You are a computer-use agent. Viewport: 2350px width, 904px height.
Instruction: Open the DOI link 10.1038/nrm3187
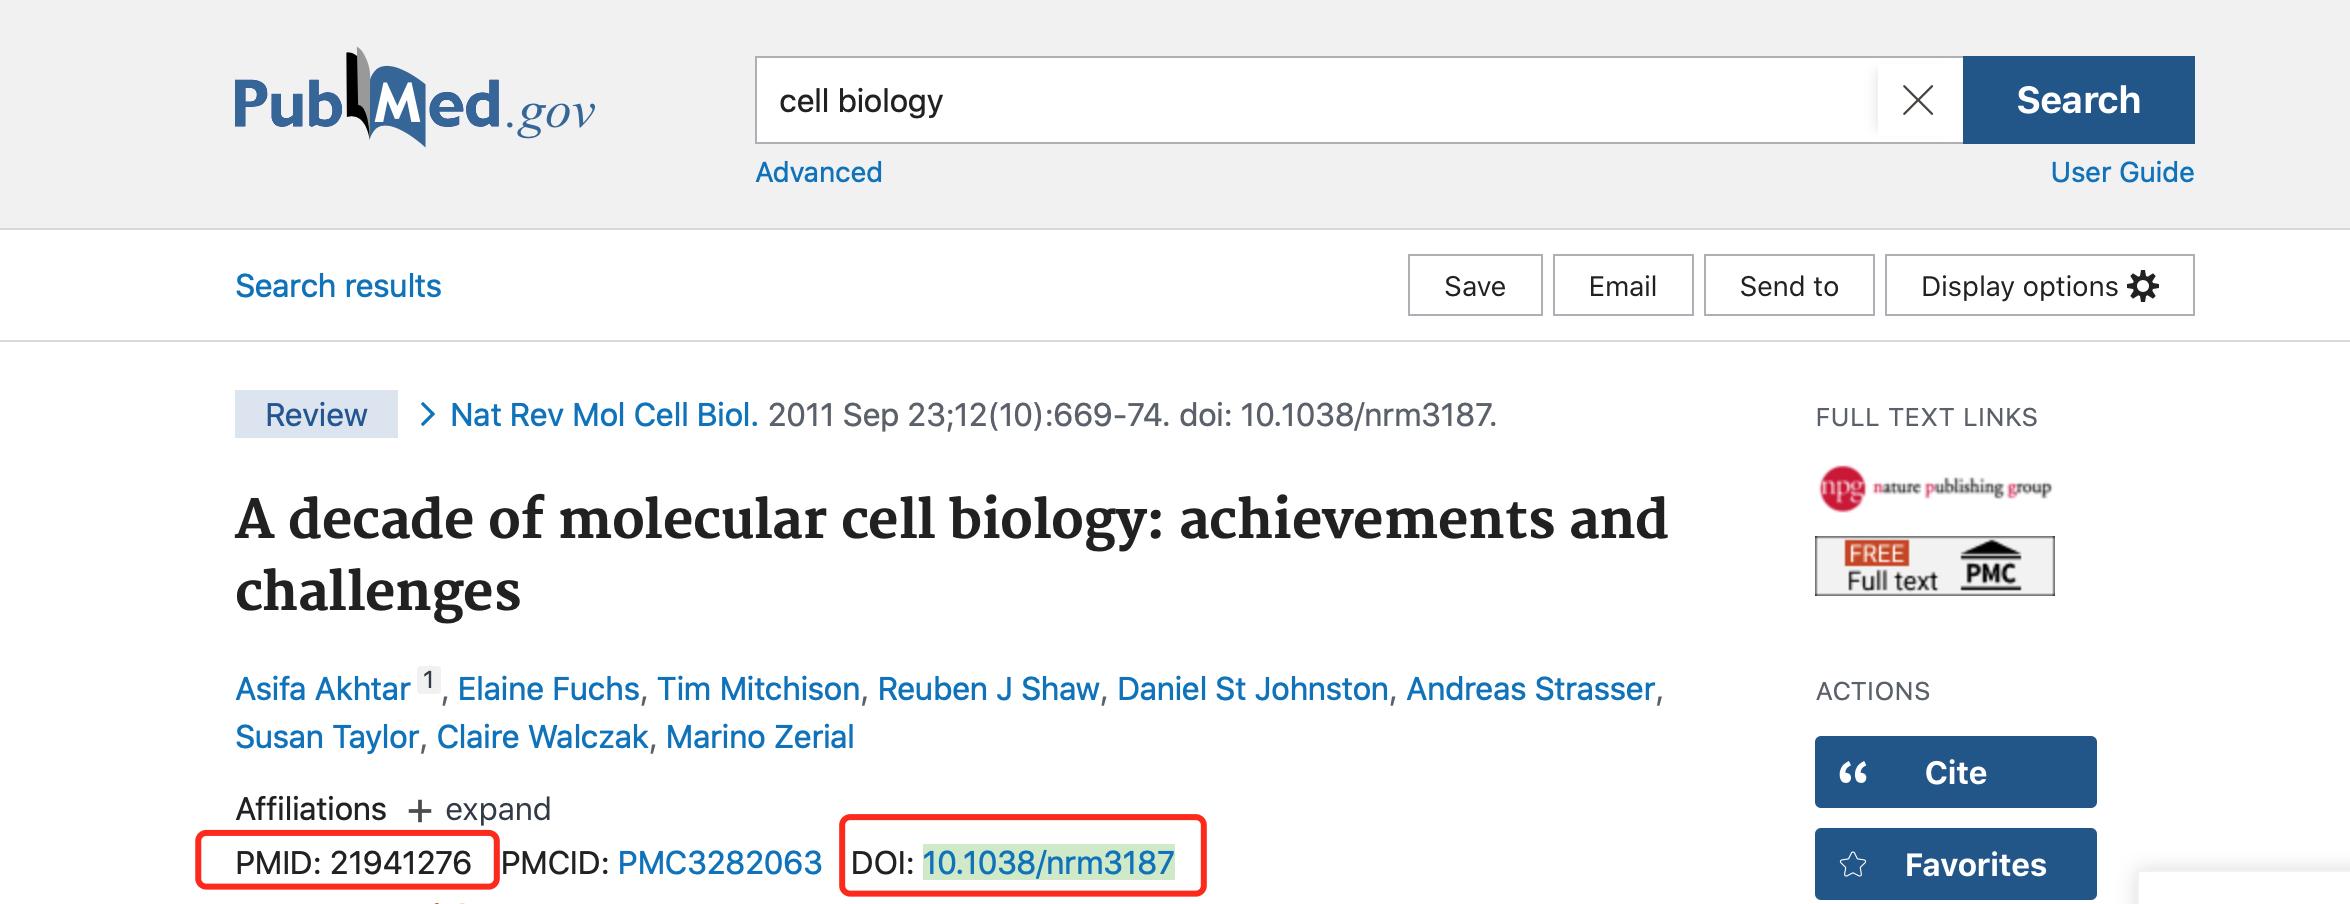[1048, 862]
